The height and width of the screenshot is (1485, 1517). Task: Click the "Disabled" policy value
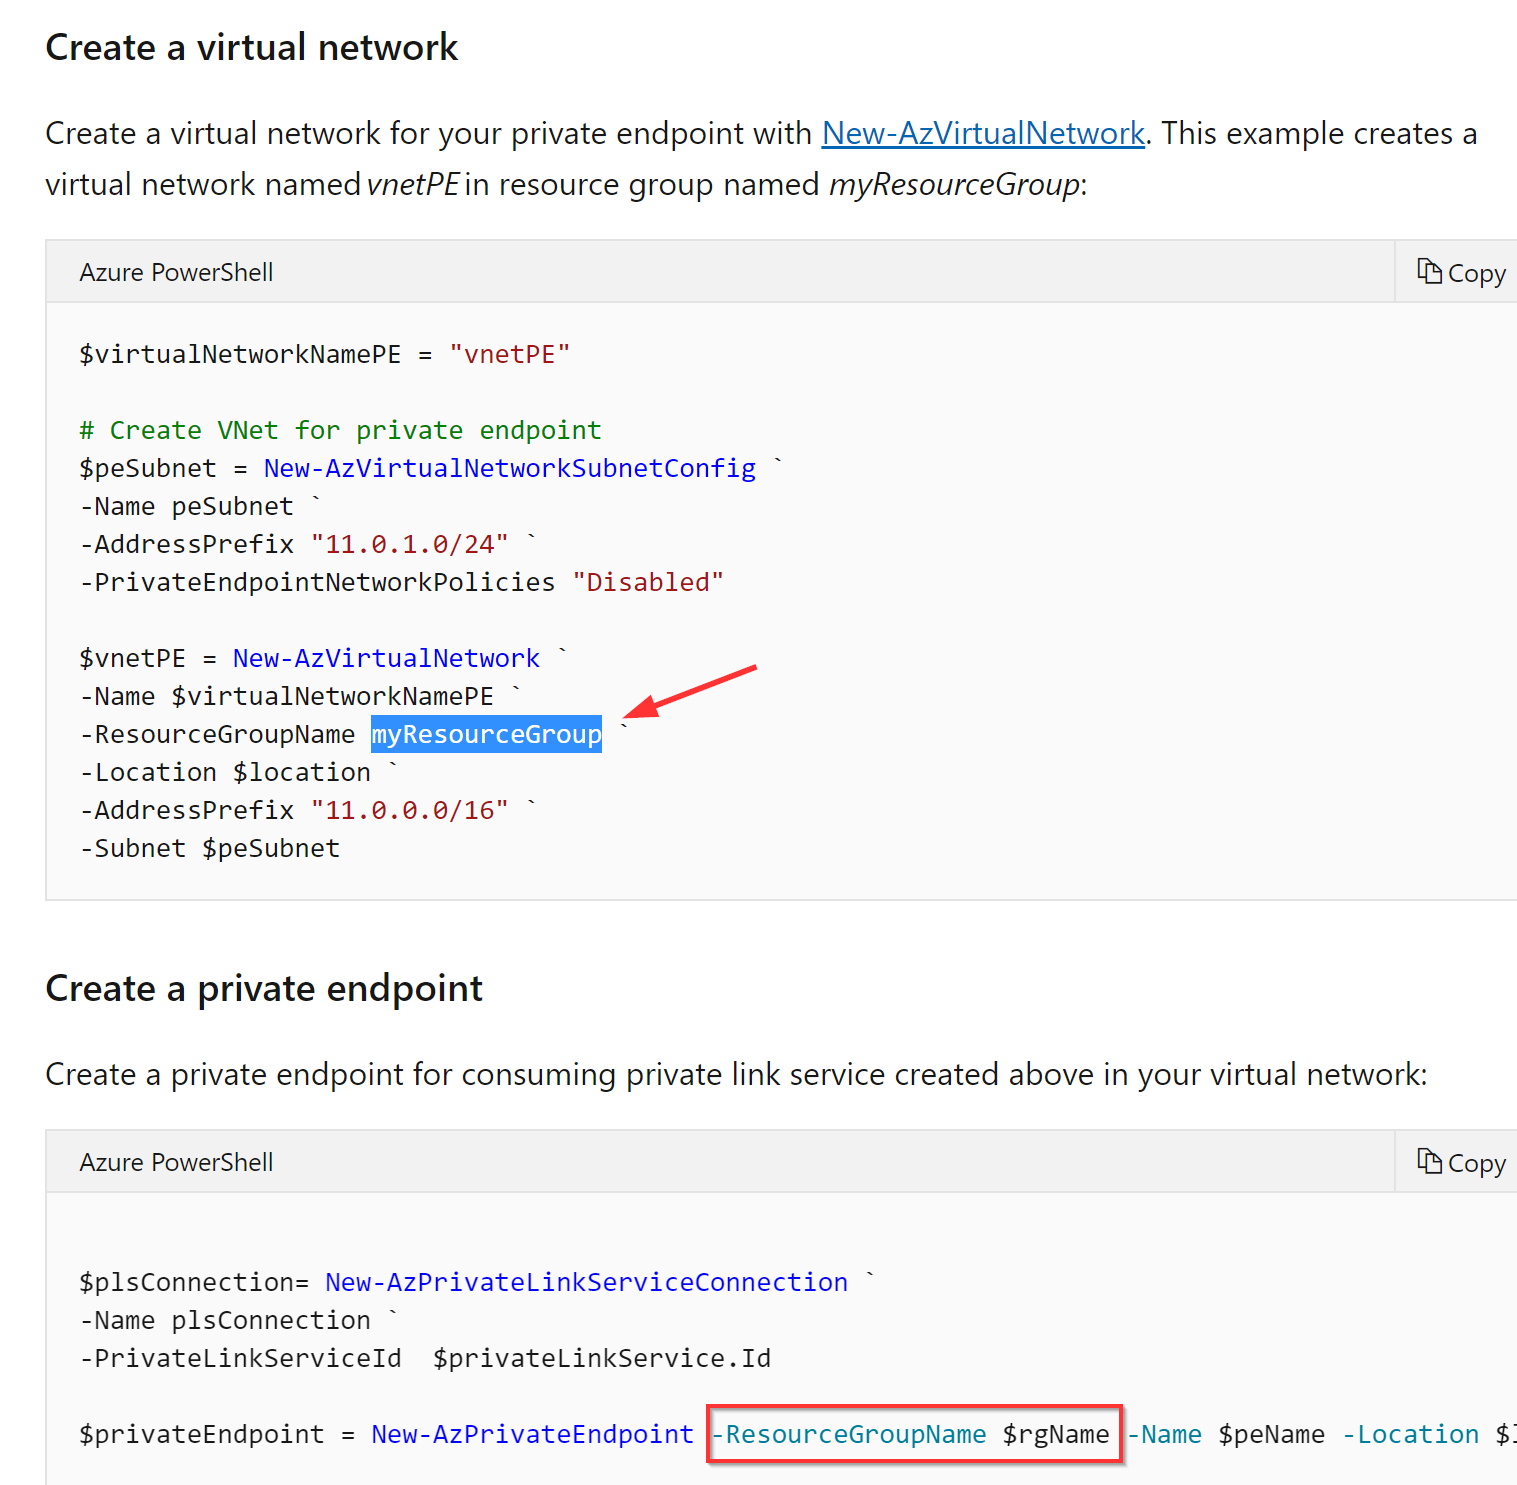click(x=648, y=582)
